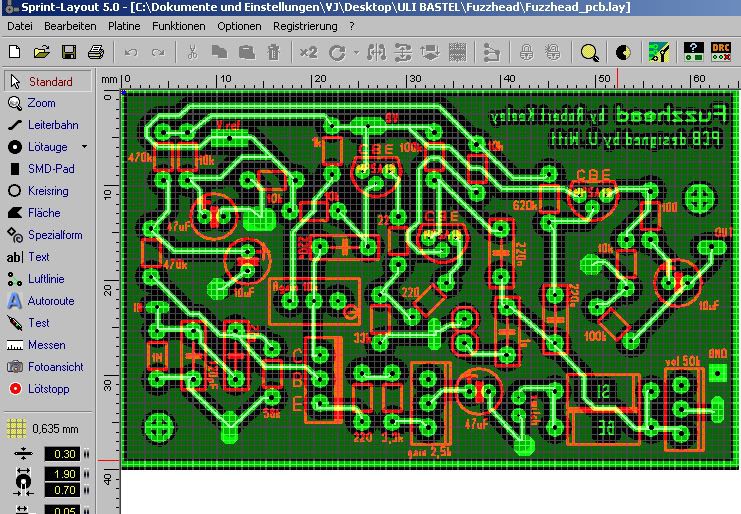Select the Lötauge pad tool

(43, 147)
